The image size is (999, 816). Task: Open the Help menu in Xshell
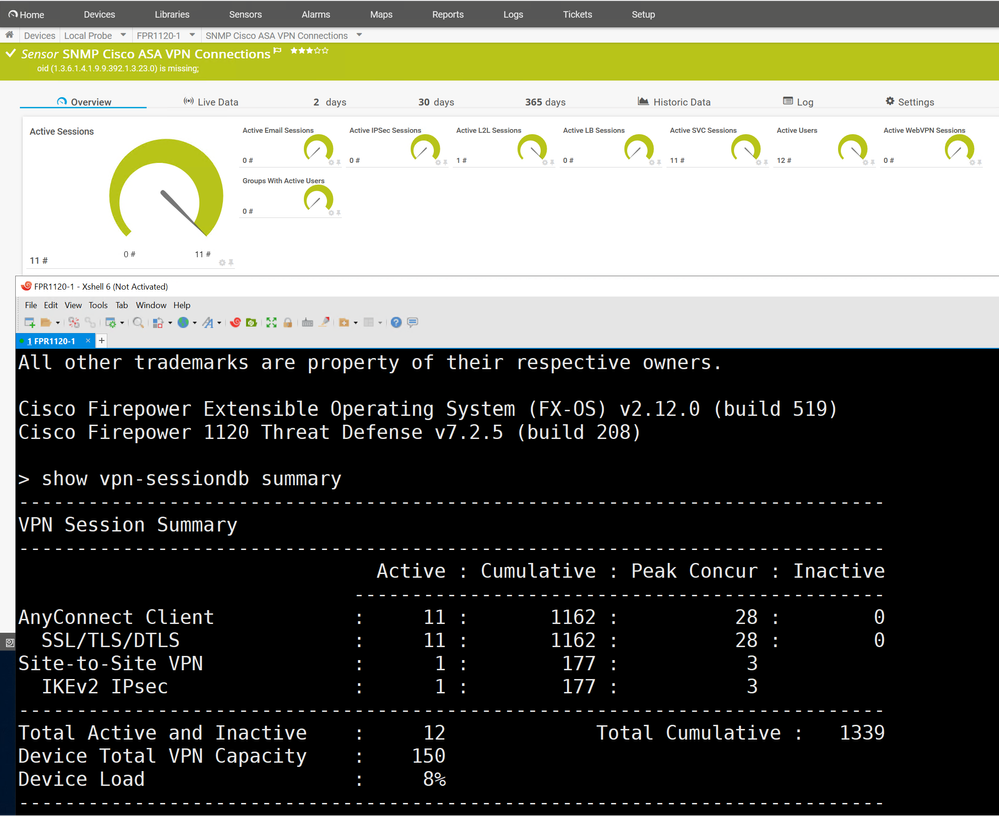[x=182, y=305]
